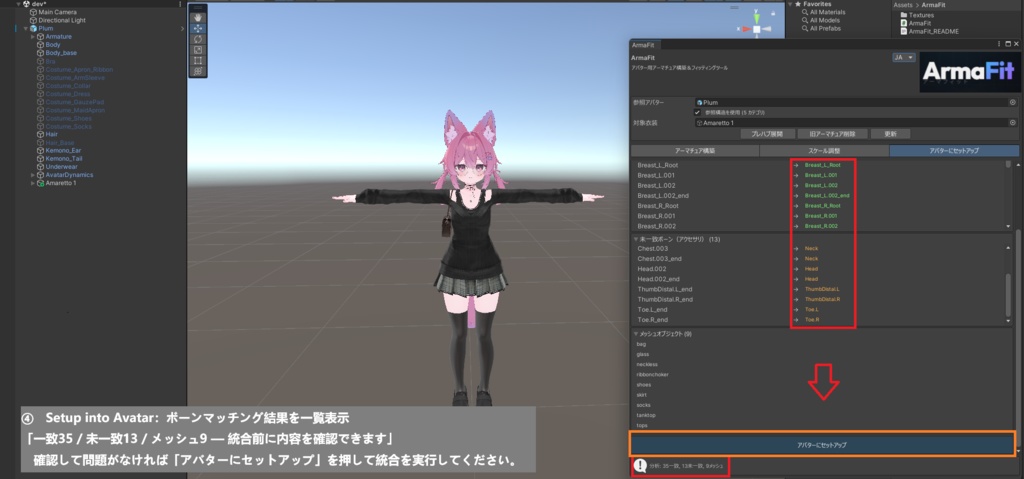Screen dimensions: 1024x479
Task: Open the object picker for the Plum field
Action: (1013, 103)
